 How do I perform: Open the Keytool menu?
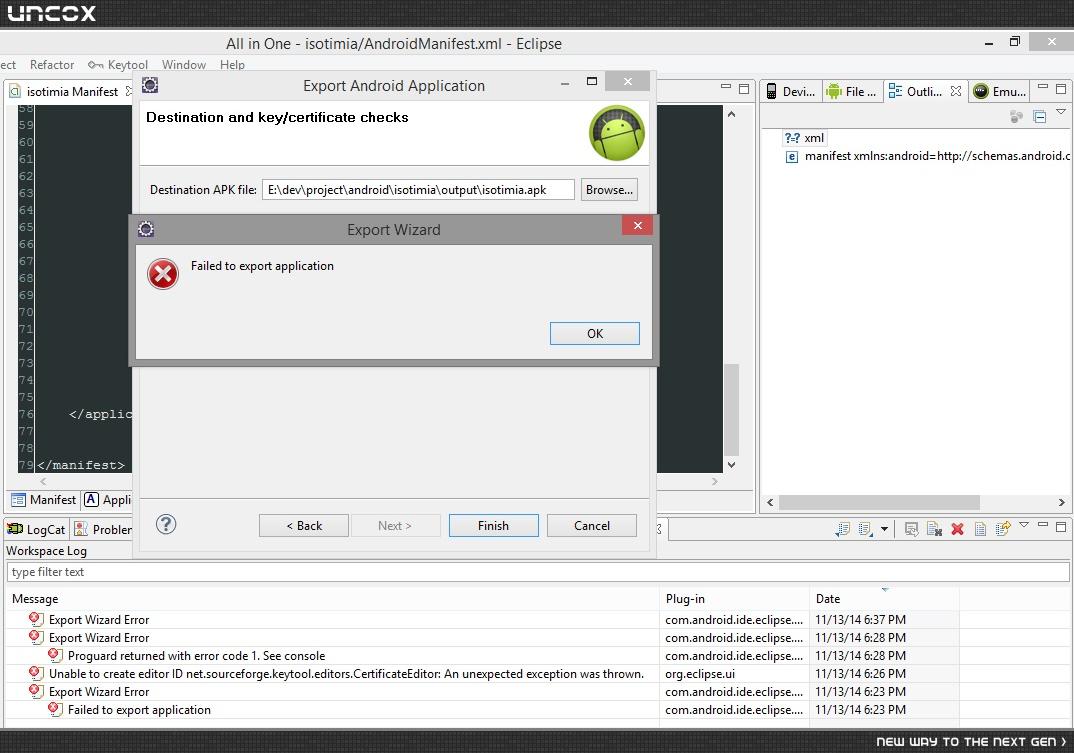pos(118,64)
